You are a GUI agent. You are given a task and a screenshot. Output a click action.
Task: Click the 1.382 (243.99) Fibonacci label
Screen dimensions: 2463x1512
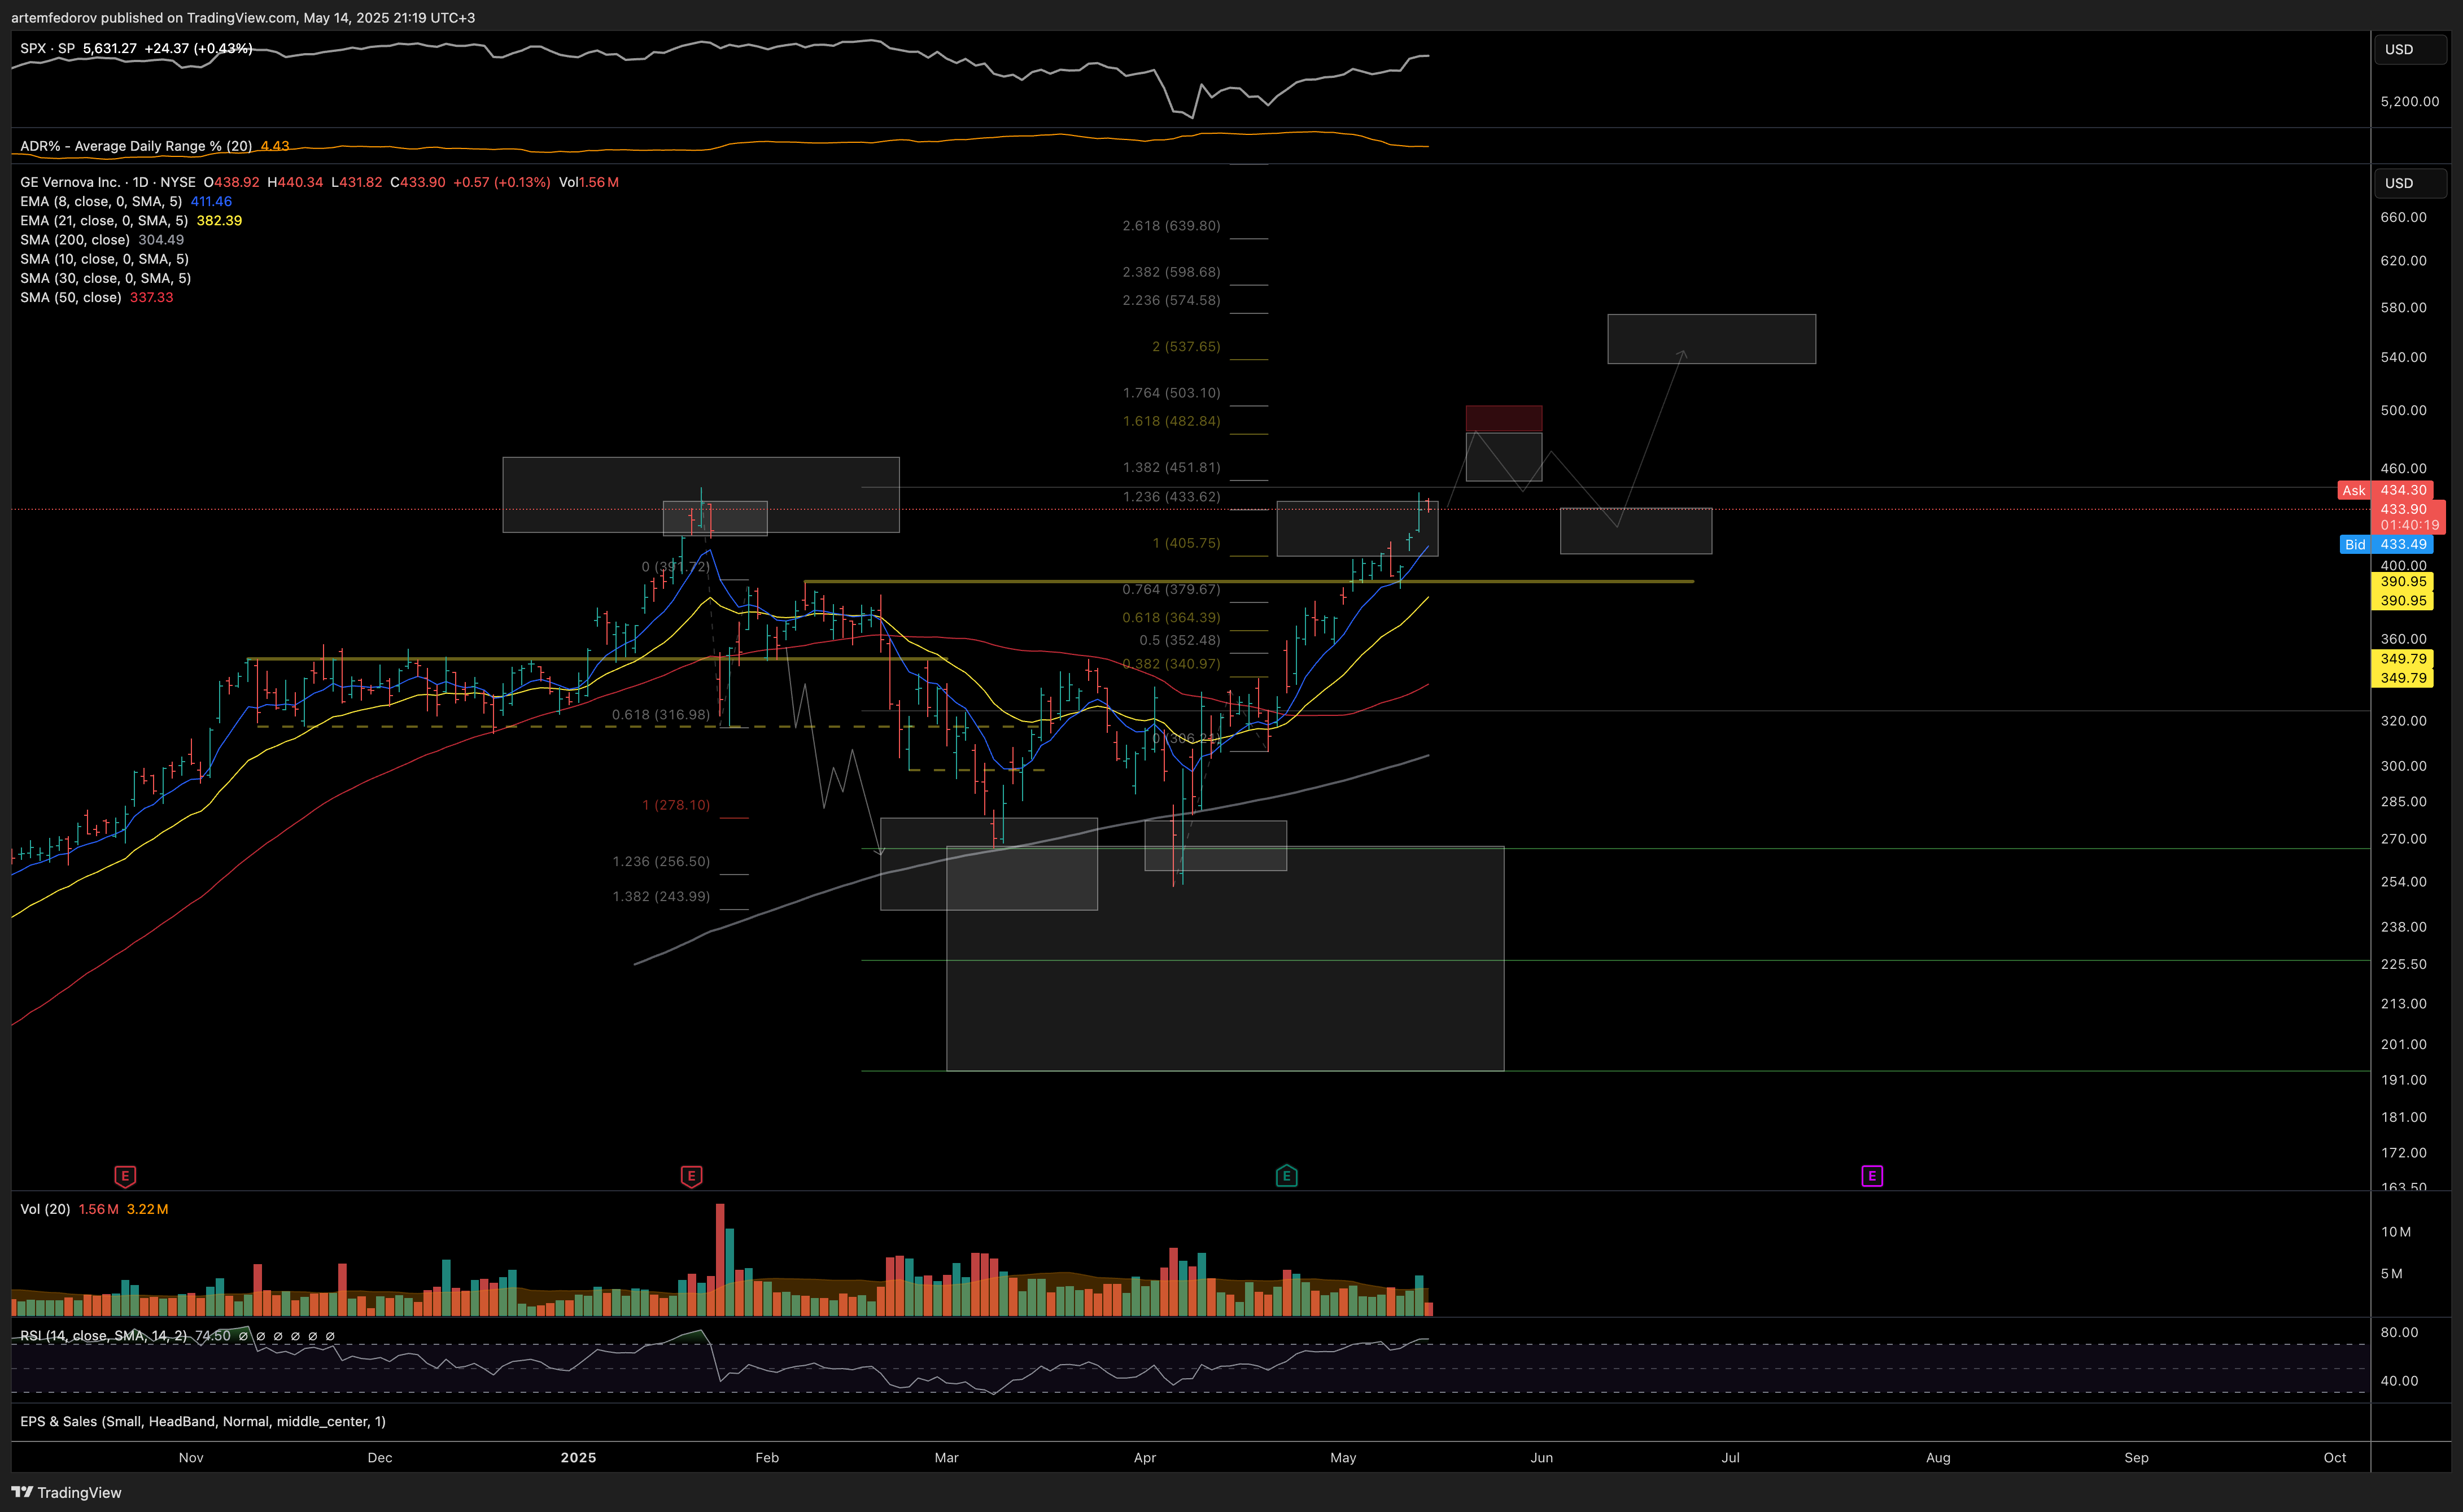point(661,896)
